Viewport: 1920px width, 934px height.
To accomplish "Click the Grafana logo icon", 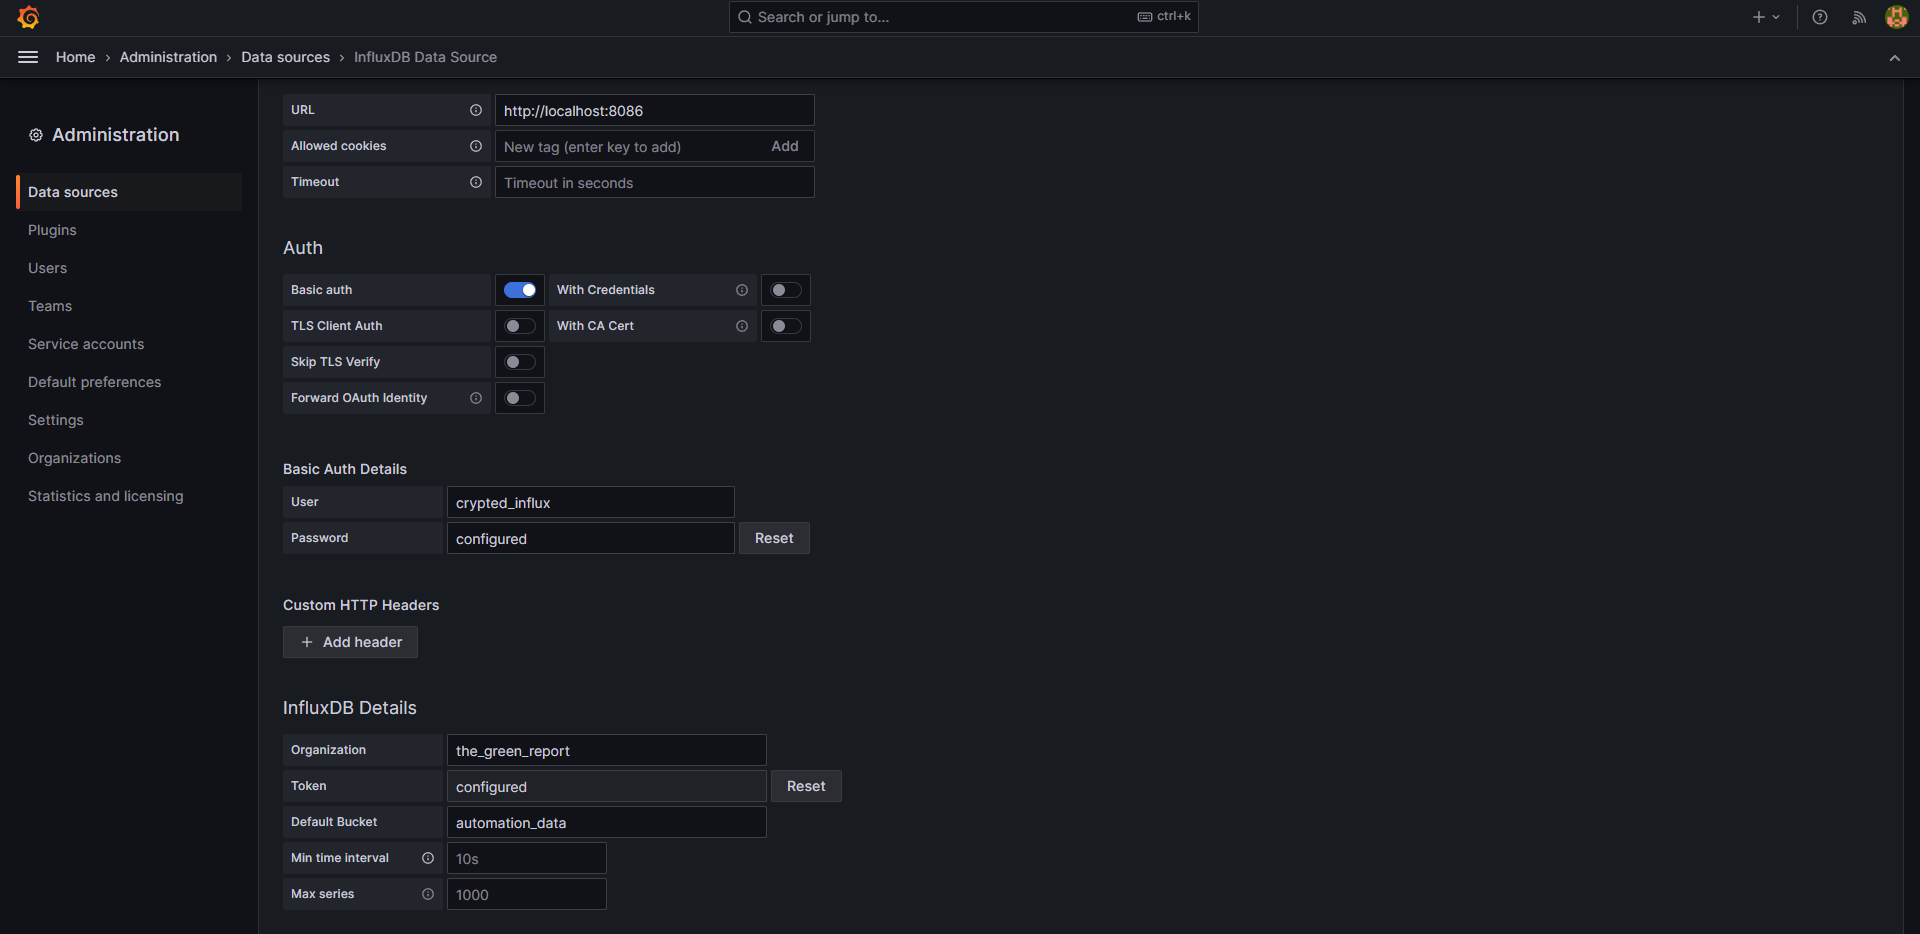I will tap(28, 17).
